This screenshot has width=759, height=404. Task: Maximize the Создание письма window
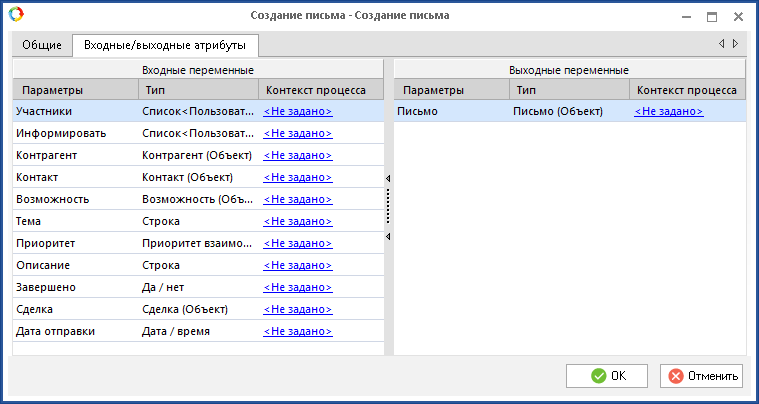click(x=712, y=16)
